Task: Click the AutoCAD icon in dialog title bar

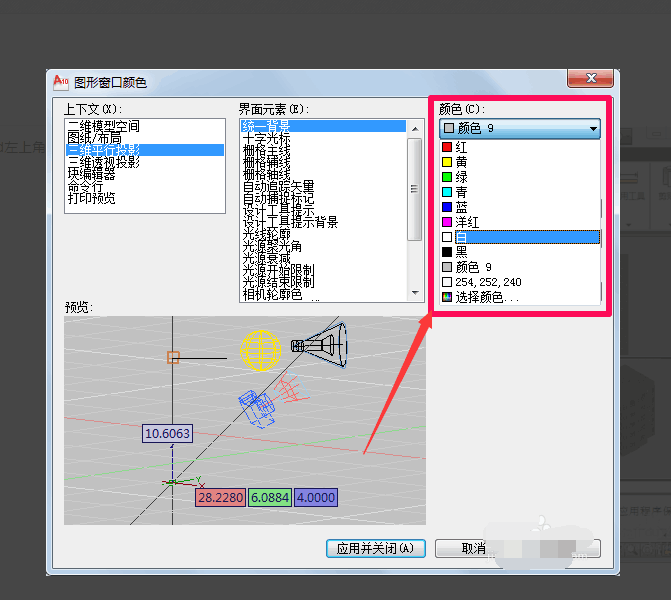Action: 60,82
